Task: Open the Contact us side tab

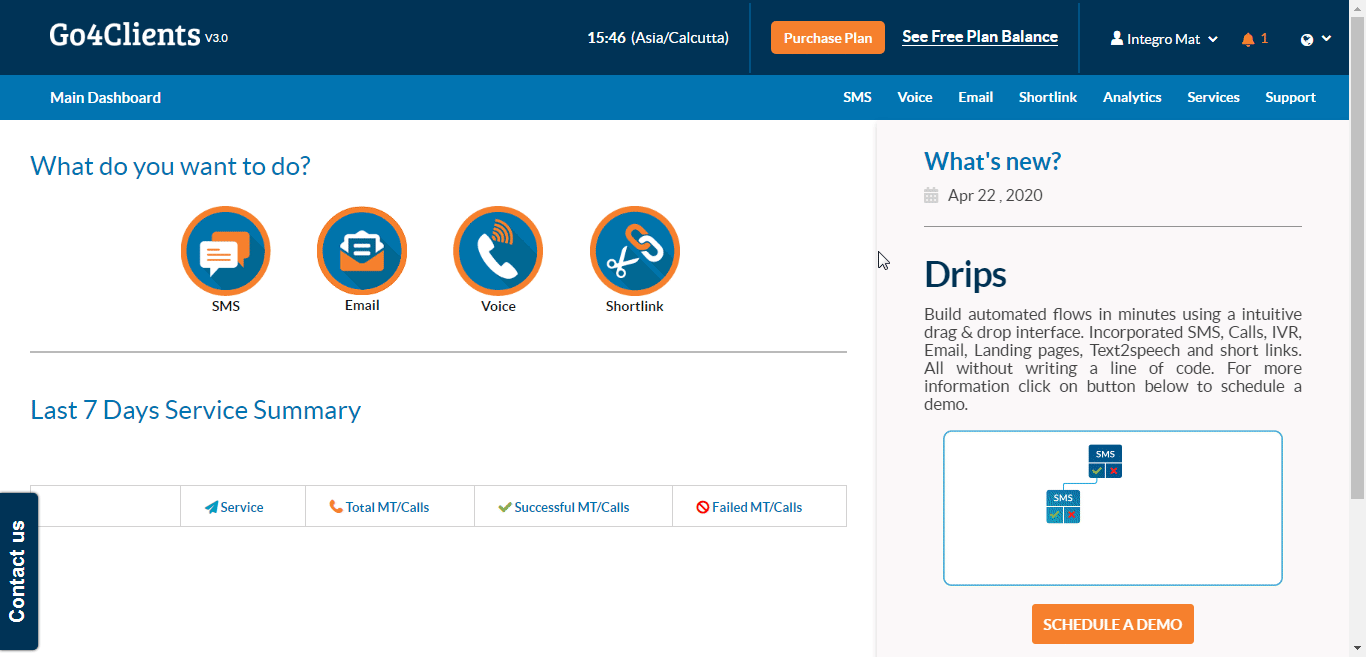Action: tap(19, 571)
